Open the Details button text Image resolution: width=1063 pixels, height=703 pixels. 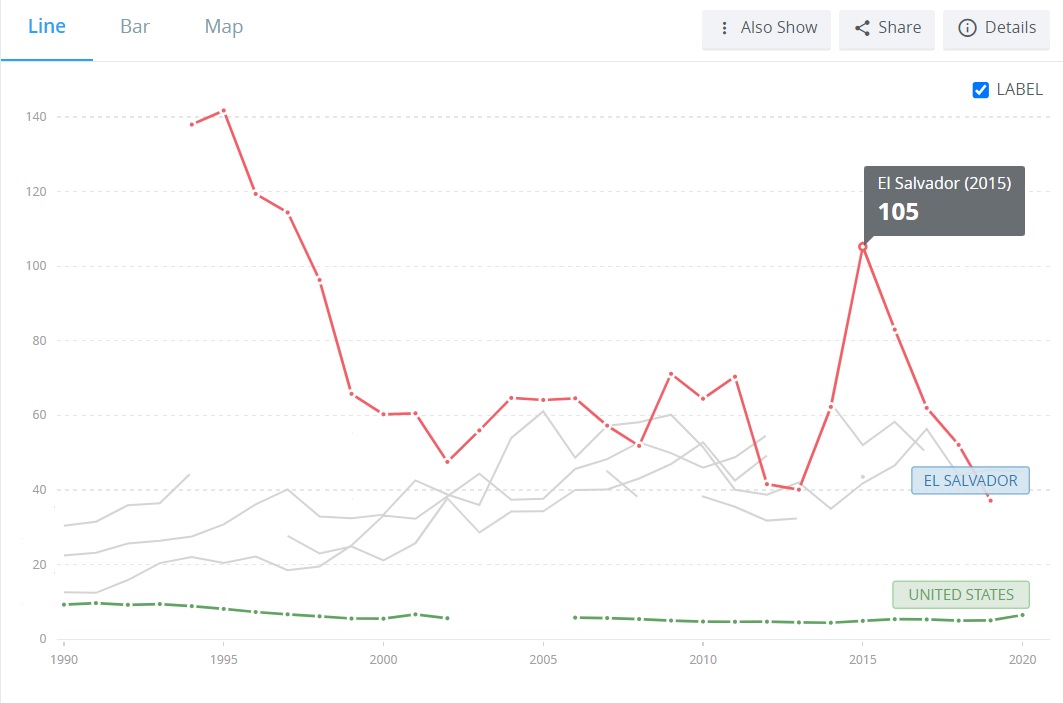tap(1010, 28)
